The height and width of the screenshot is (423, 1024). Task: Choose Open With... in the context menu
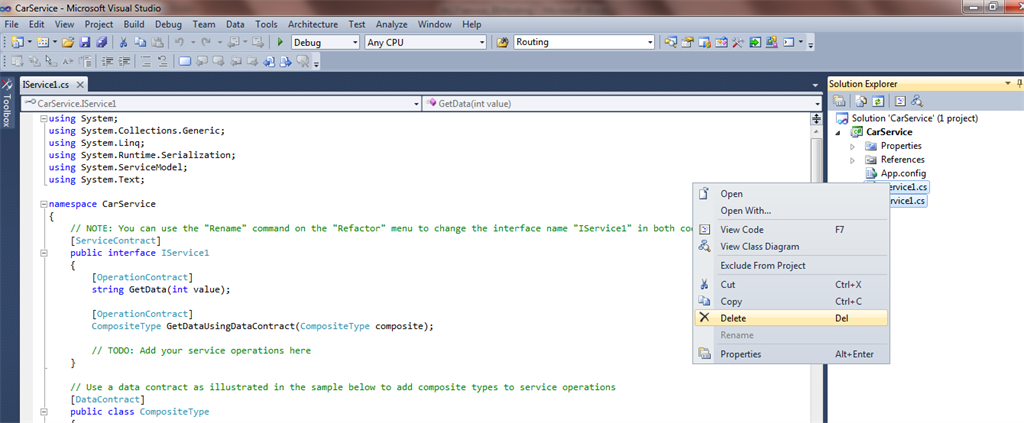tap(790, 211)
